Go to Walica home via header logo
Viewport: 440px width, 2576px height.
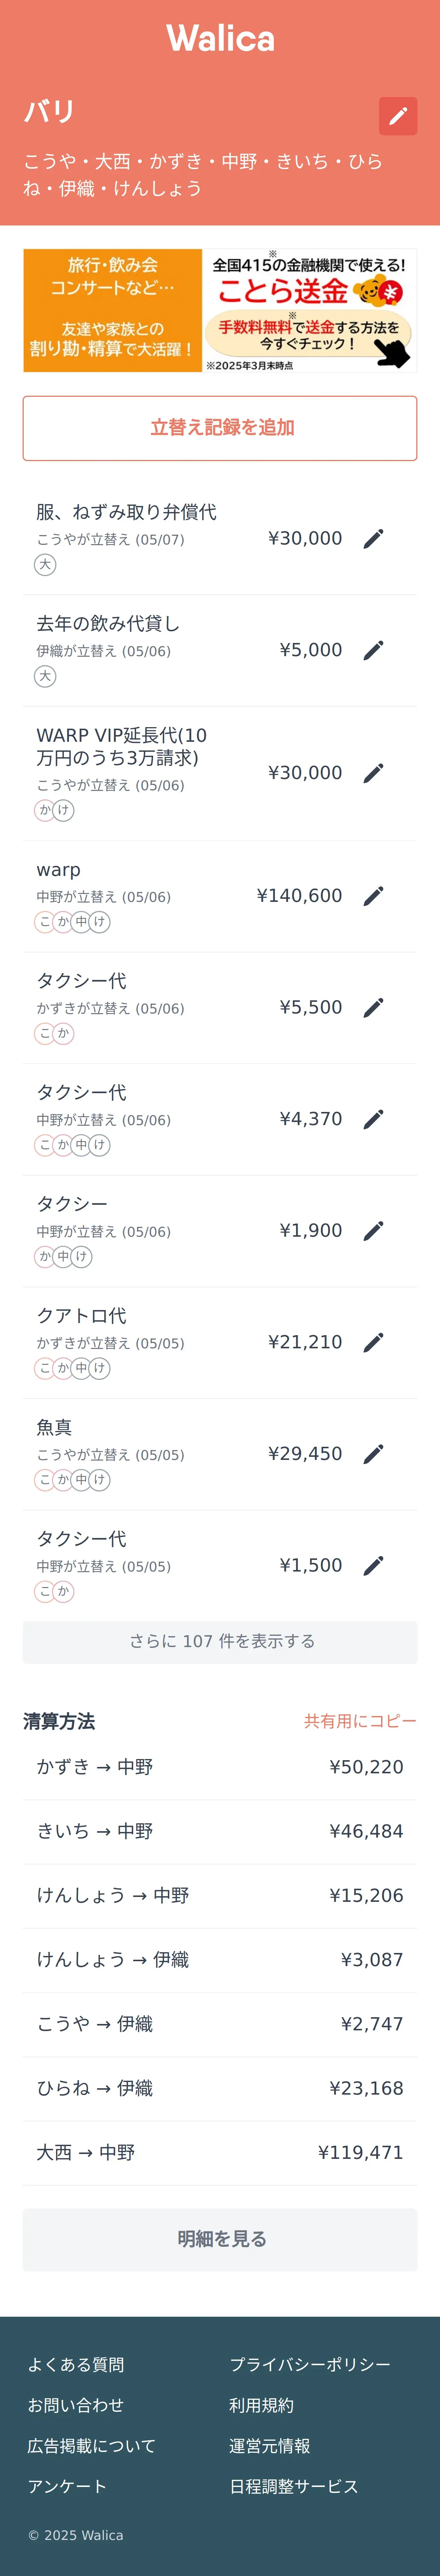[220, 39]
